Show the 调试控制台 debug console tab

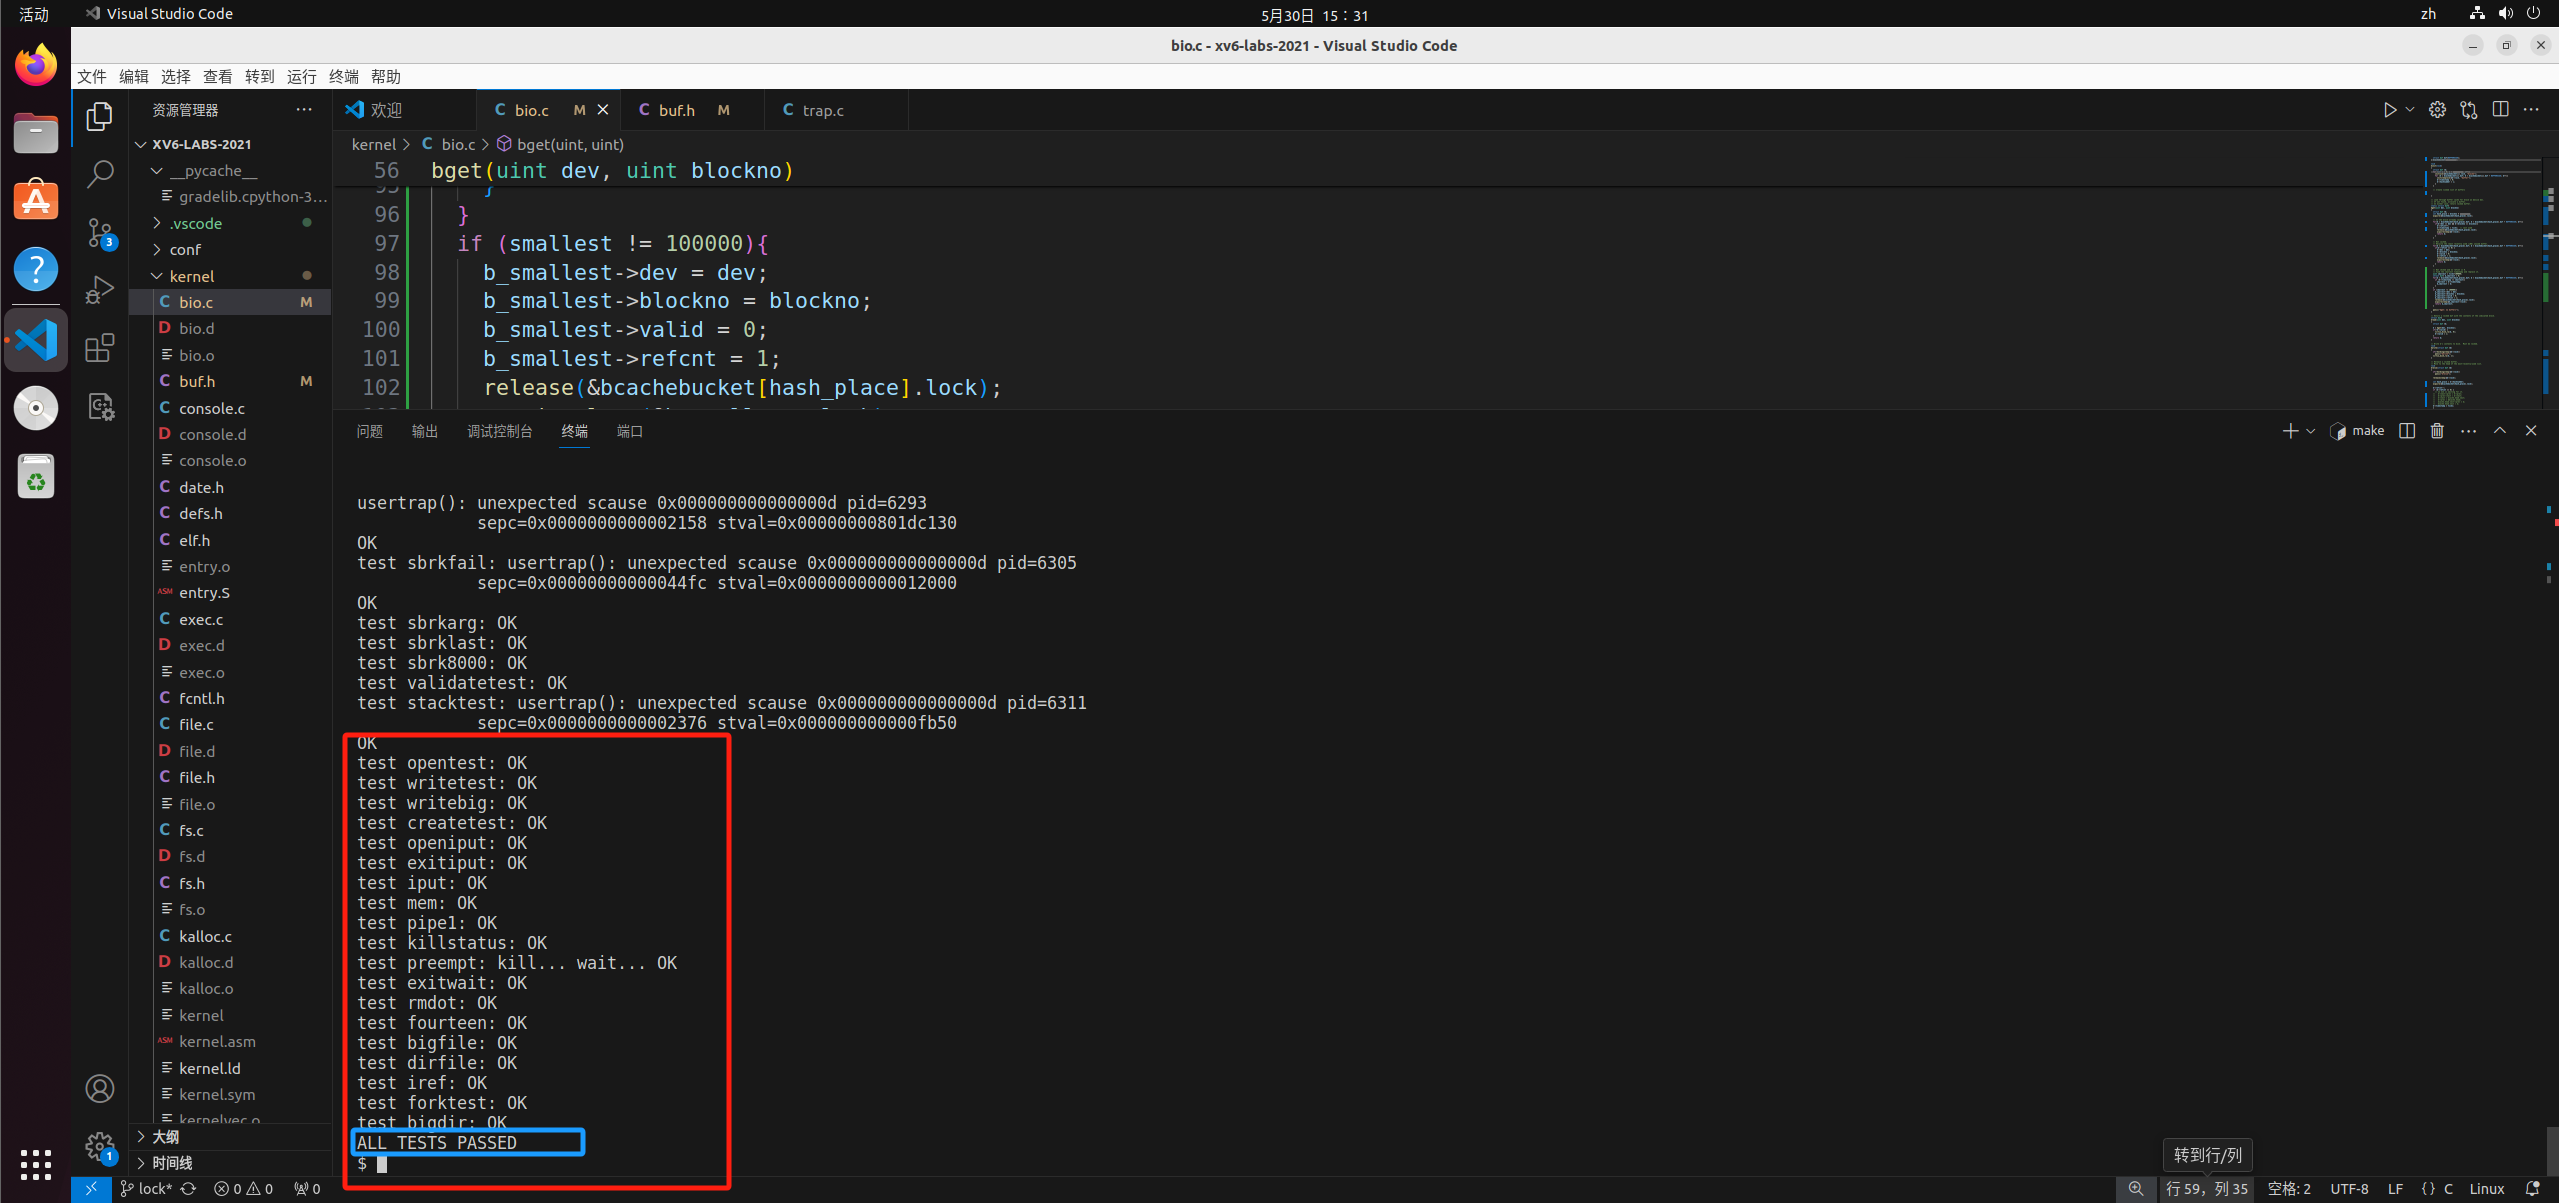pyautogui.click(x=500, y=431)
